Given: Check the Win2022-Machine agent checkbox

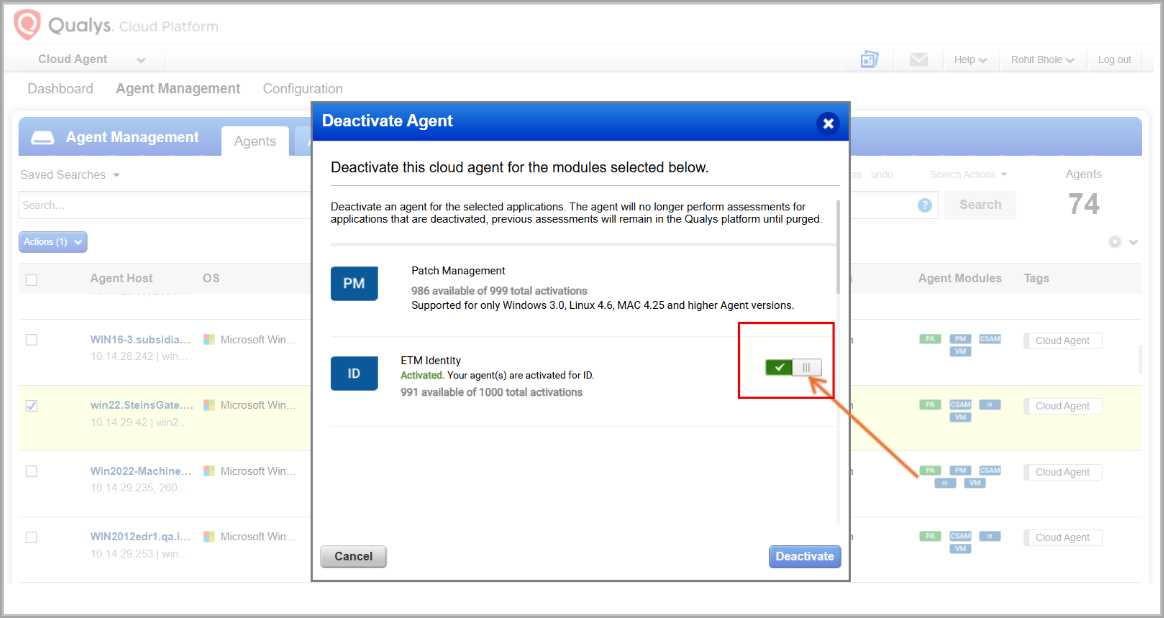Looking at the screenshot, I should point(31,471).
